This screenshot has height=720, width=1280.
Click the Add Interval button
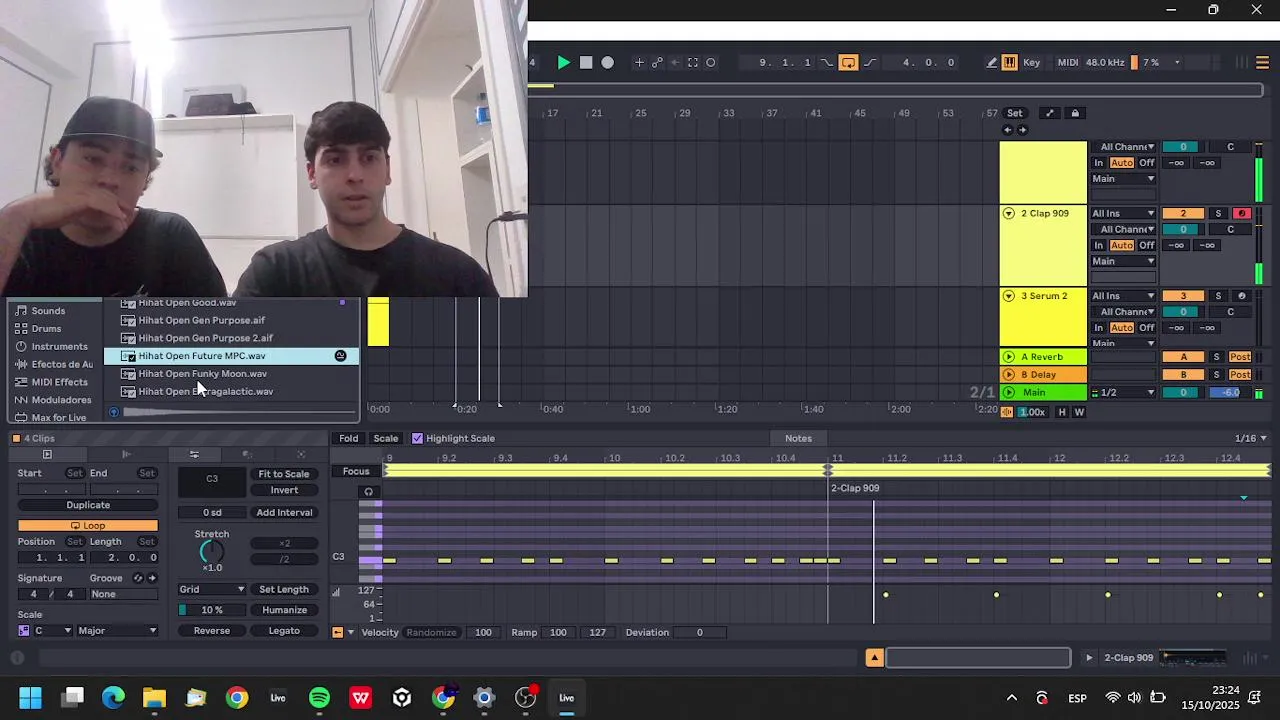(284, 513)
